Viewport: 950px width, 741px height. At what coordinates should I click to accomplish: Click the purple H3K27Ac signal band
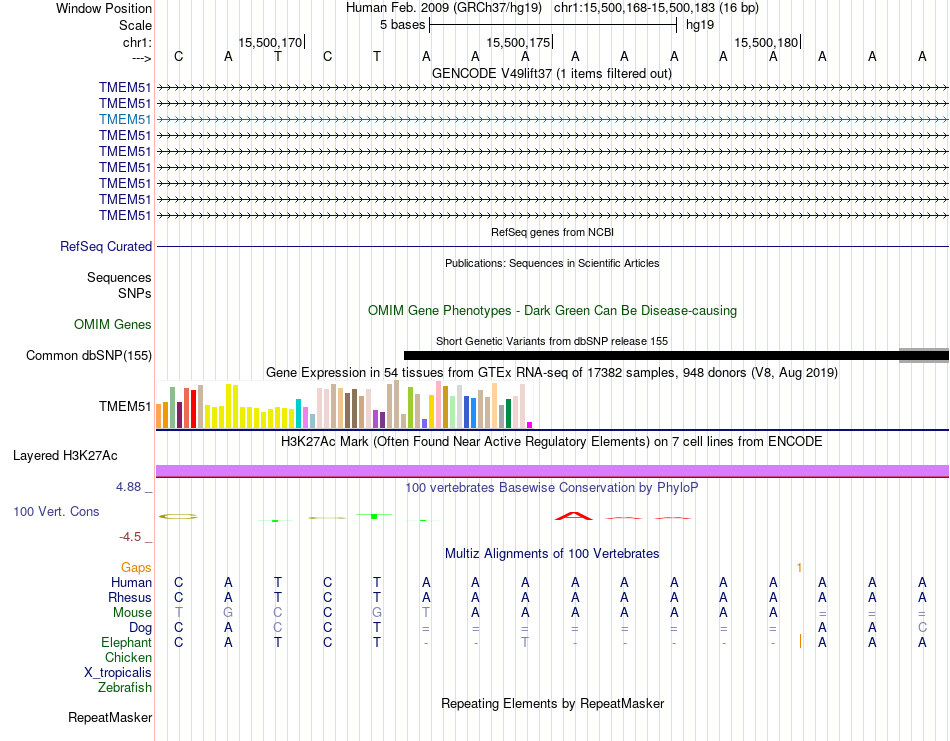(x=552, y=471)
